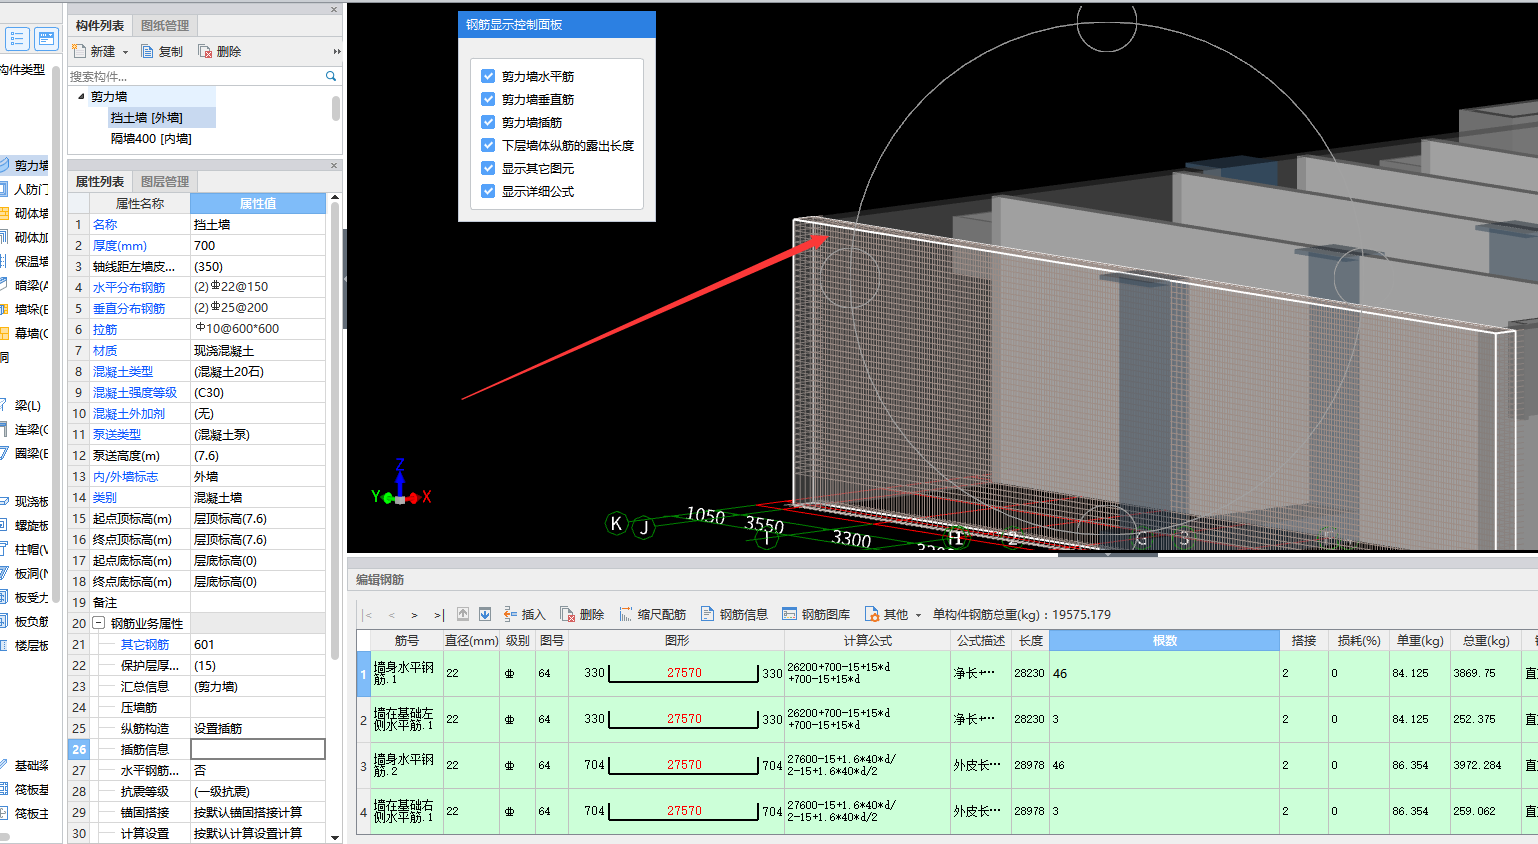
Task: Select 隔墙400 [内墙] in component tree
Action: 151,139
